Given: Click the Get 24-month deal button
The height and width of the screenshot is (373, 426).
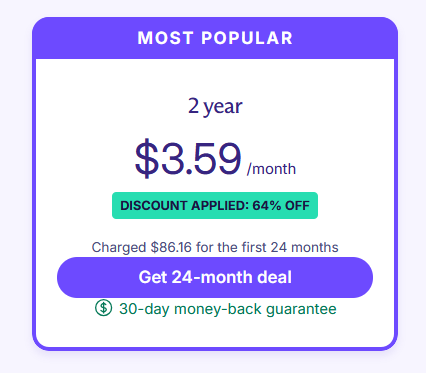Looking at the screenshot, I should [x=215, y=277].
